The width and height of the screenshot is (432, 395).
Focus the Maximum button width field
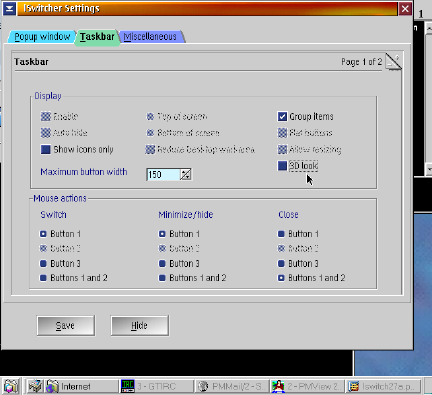click(163, 174)
